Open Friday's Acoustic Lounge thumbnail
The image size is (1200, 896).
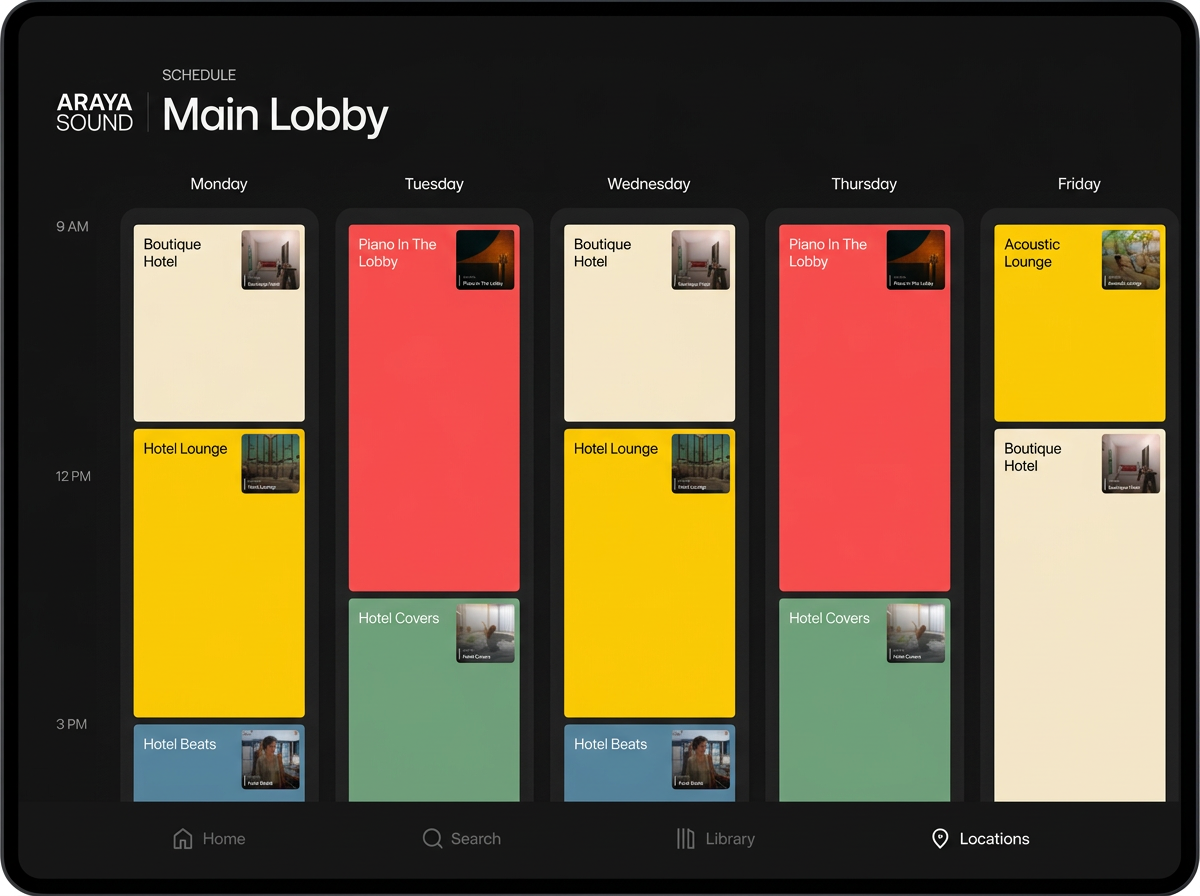click(x=1131, y=260)
